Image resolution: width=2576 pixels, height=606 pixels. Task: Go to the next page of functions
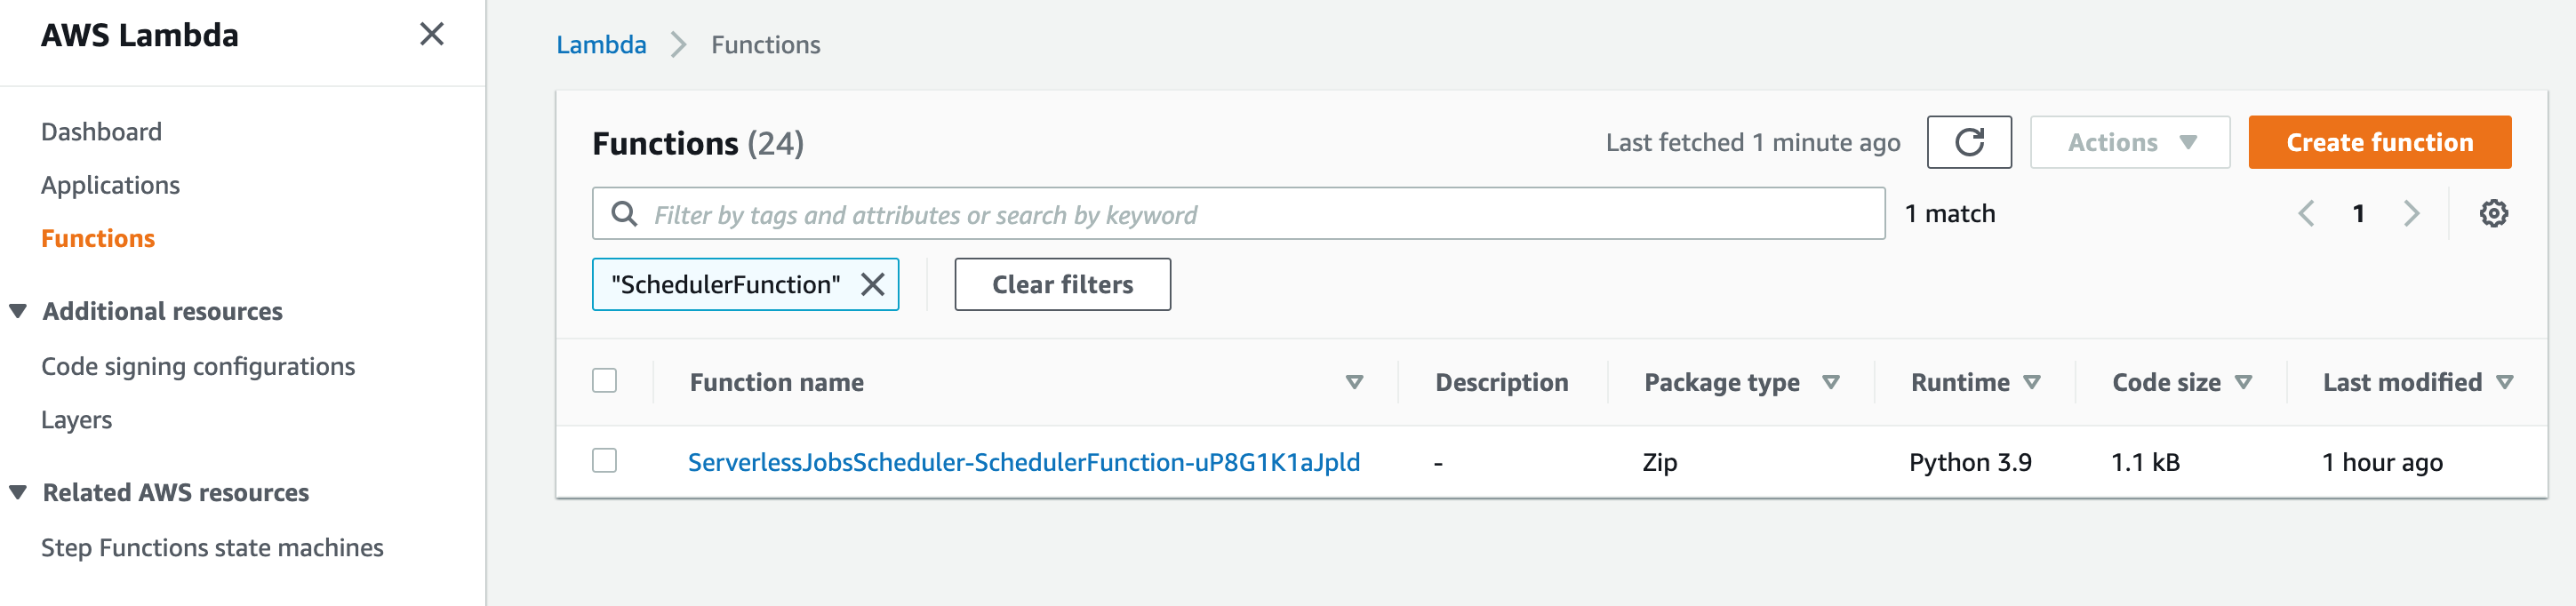tap(2413, 213)
